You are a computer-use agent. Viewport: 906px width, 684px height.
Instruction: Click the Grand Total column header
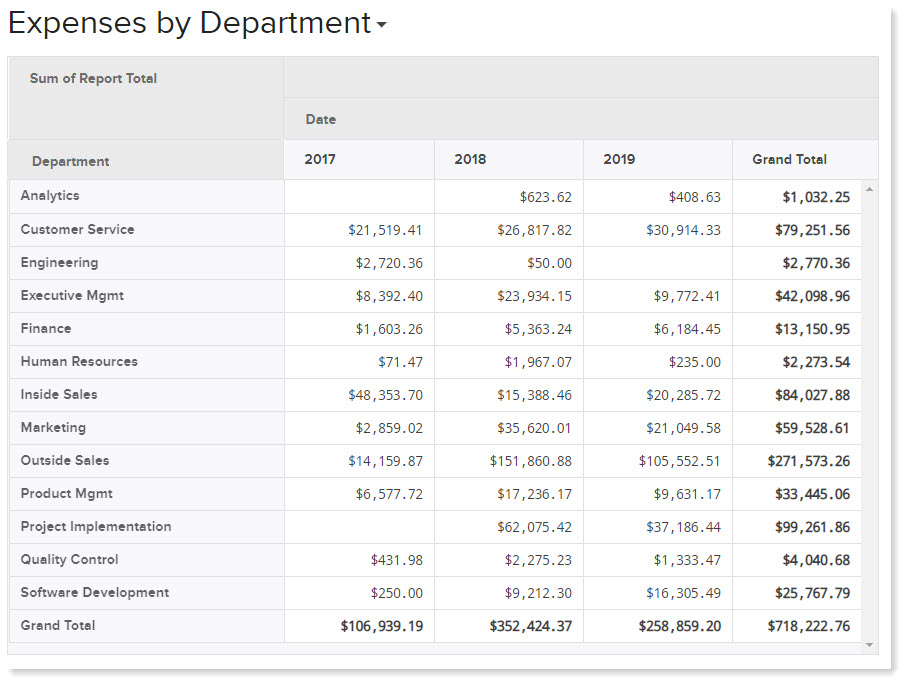789,159
